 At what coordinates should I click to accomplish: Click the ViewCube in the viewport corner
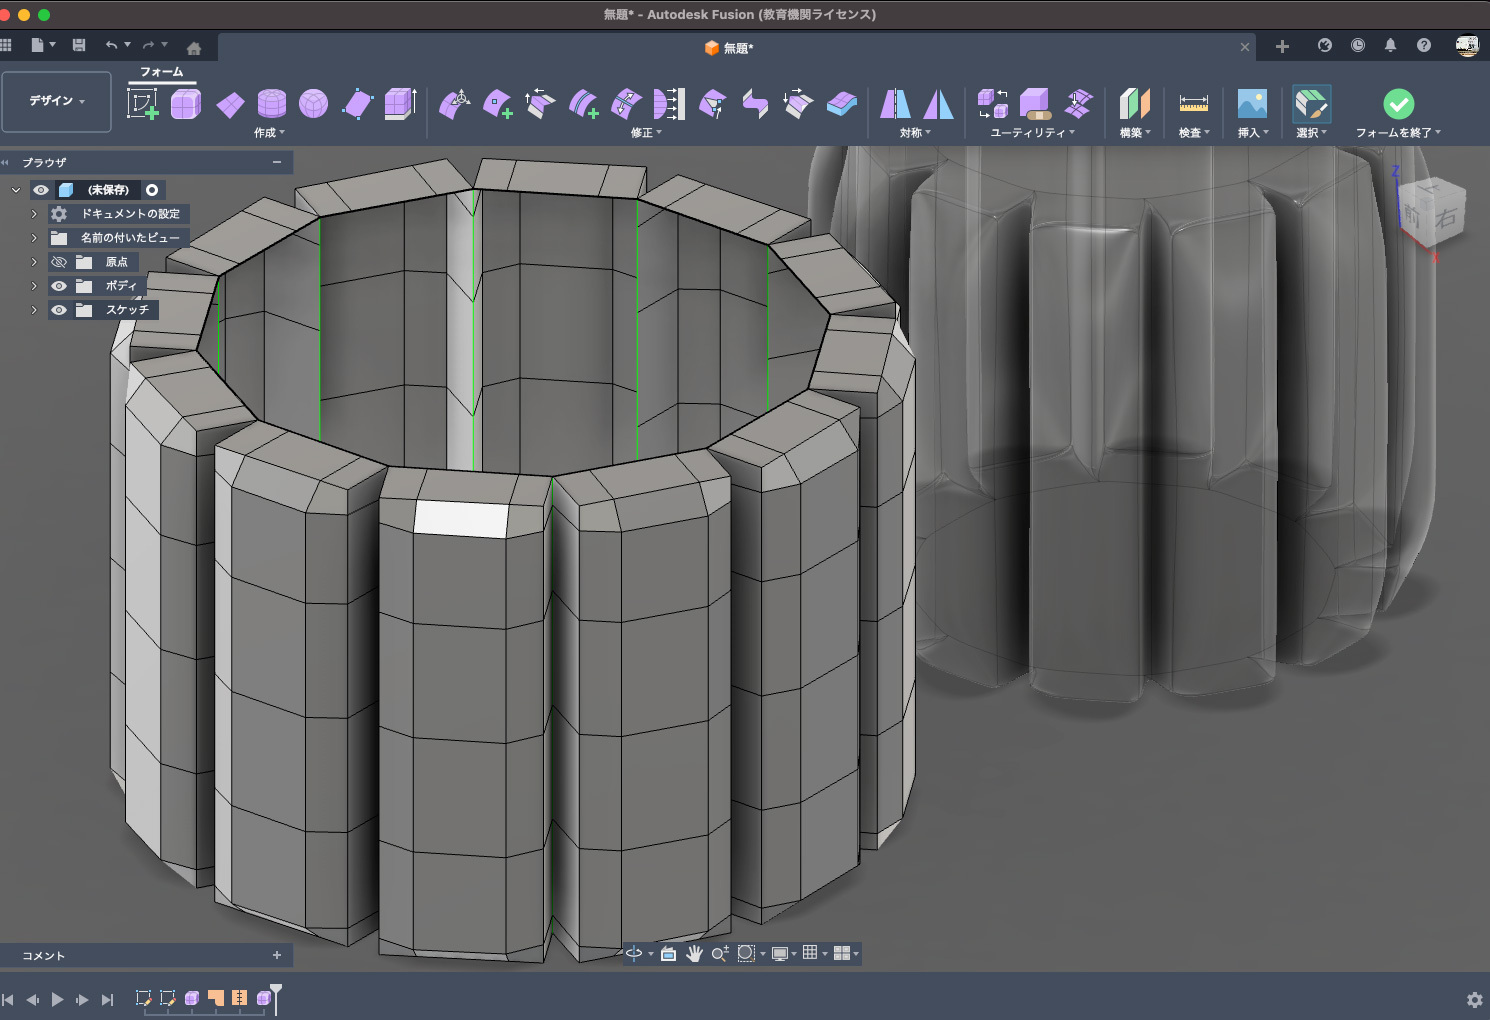coord(1432,213)
